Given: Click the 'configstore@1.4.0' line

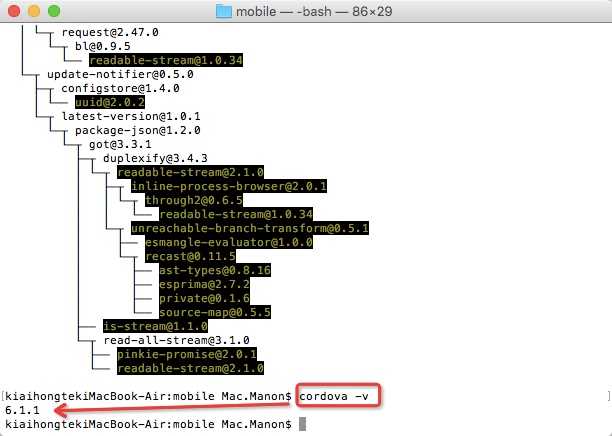Looking at the screenshot, I should 120,89.
